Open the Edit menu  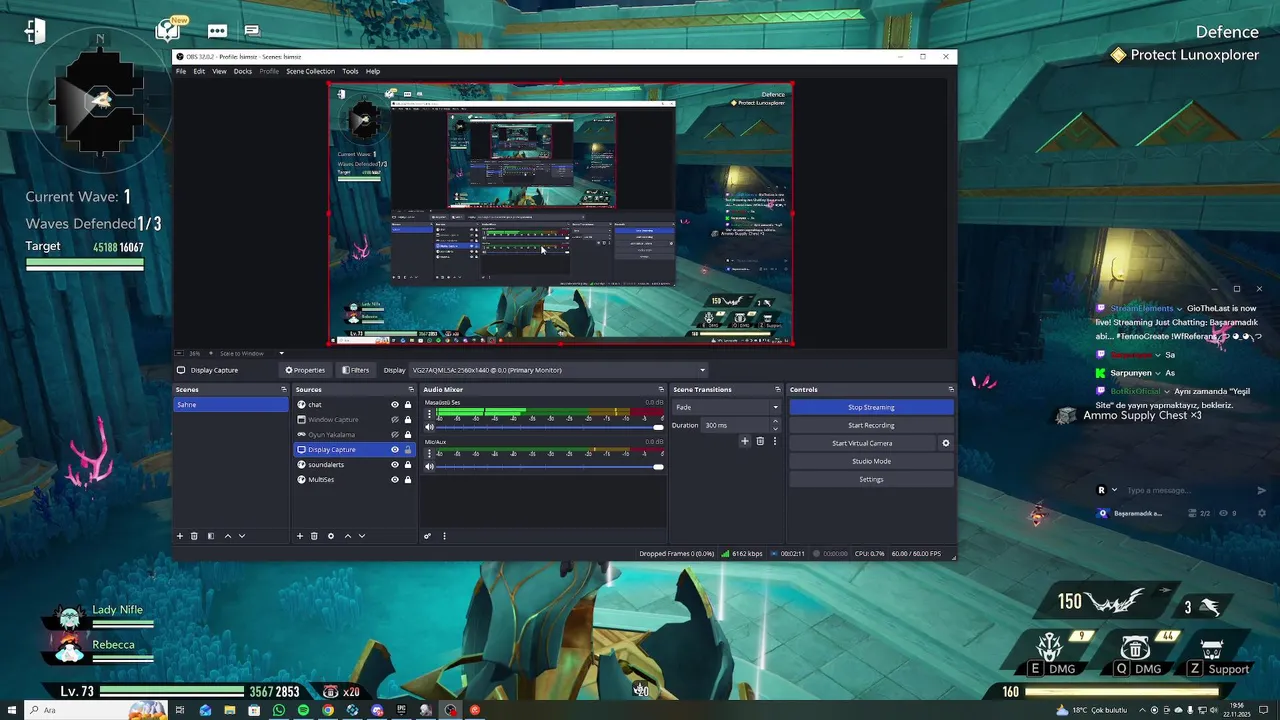coord(199,71)
